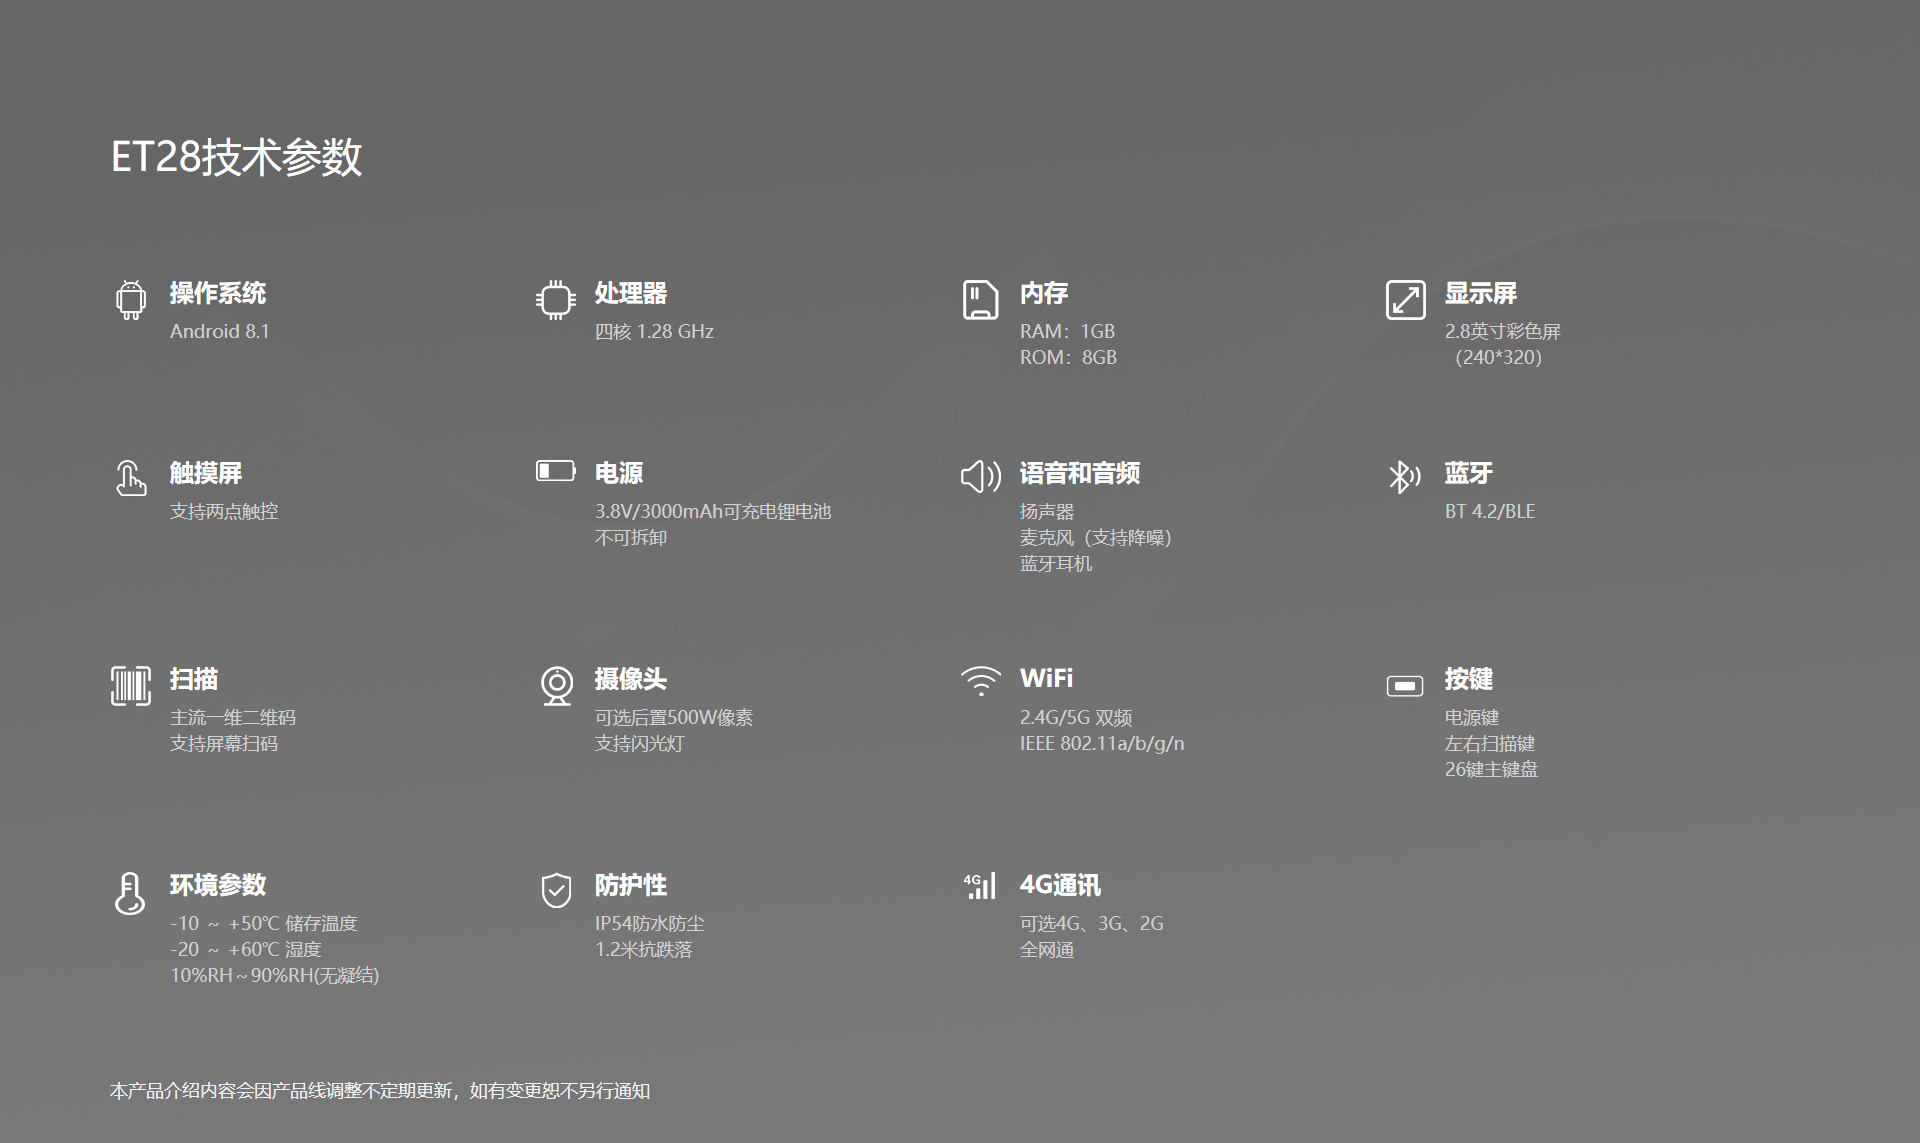Click the camera webcam icon
This screenshot has width=1920, height=1143.
tap(557, 686)
